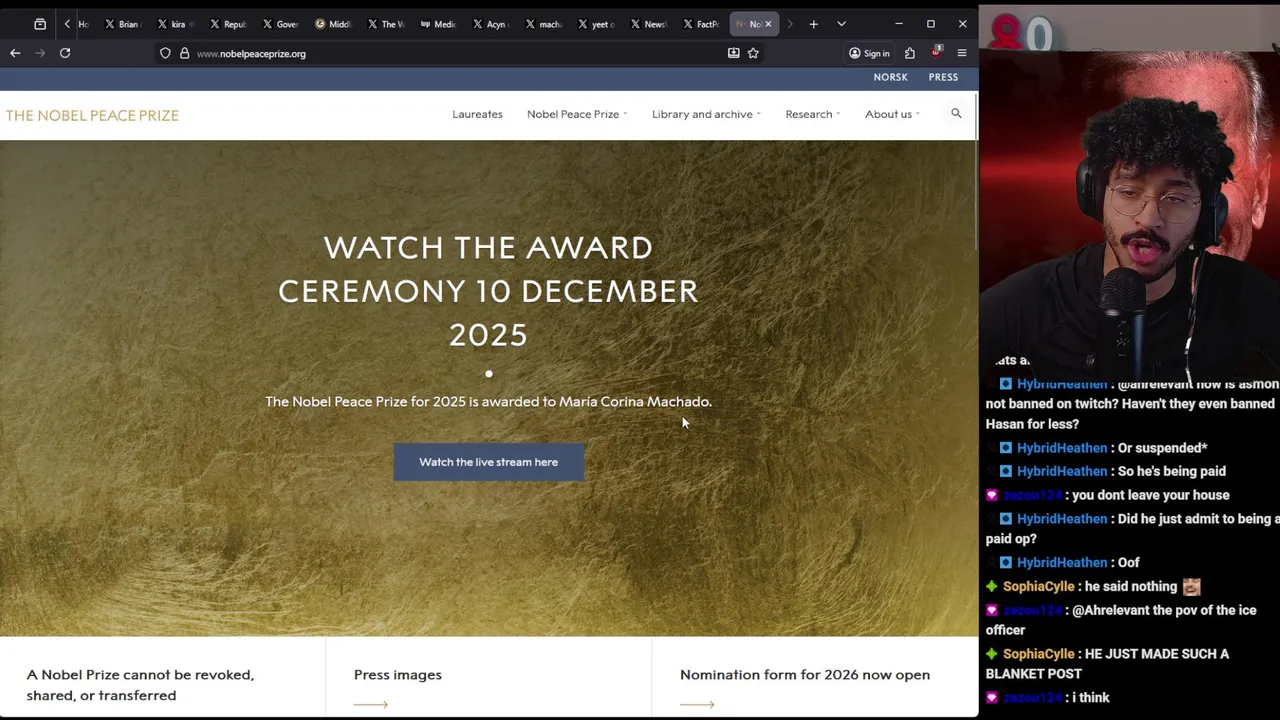The width and height of the screenshot is (1280, 720).
Task: Click the site security padlock icon
Action: point(184,53)
